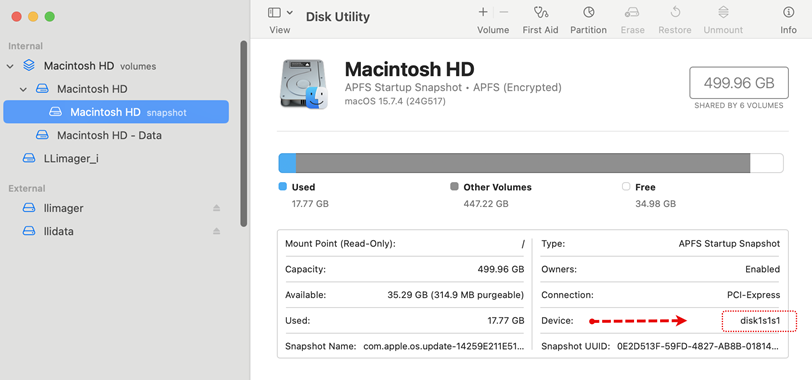Click the blue Used legend swatch

(x=283, y=187)
